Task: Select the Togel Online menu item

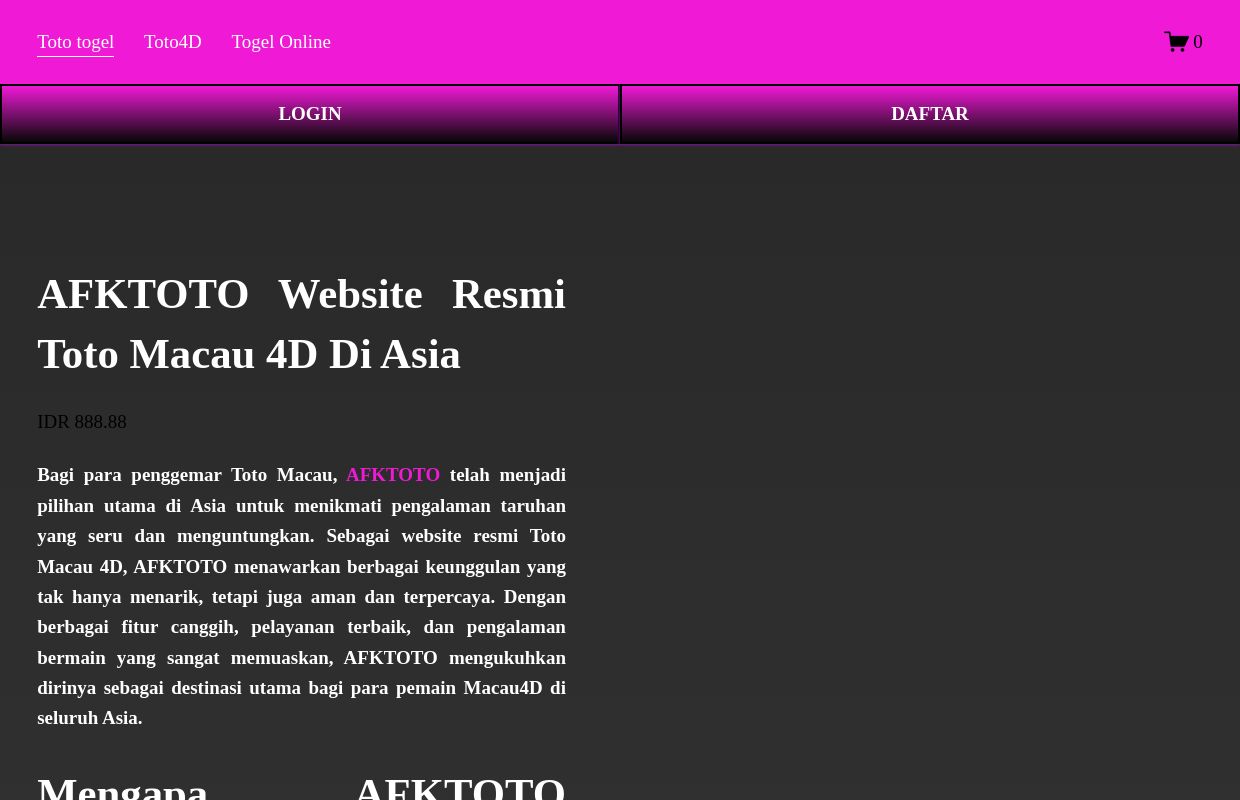Action: [281, 42]
